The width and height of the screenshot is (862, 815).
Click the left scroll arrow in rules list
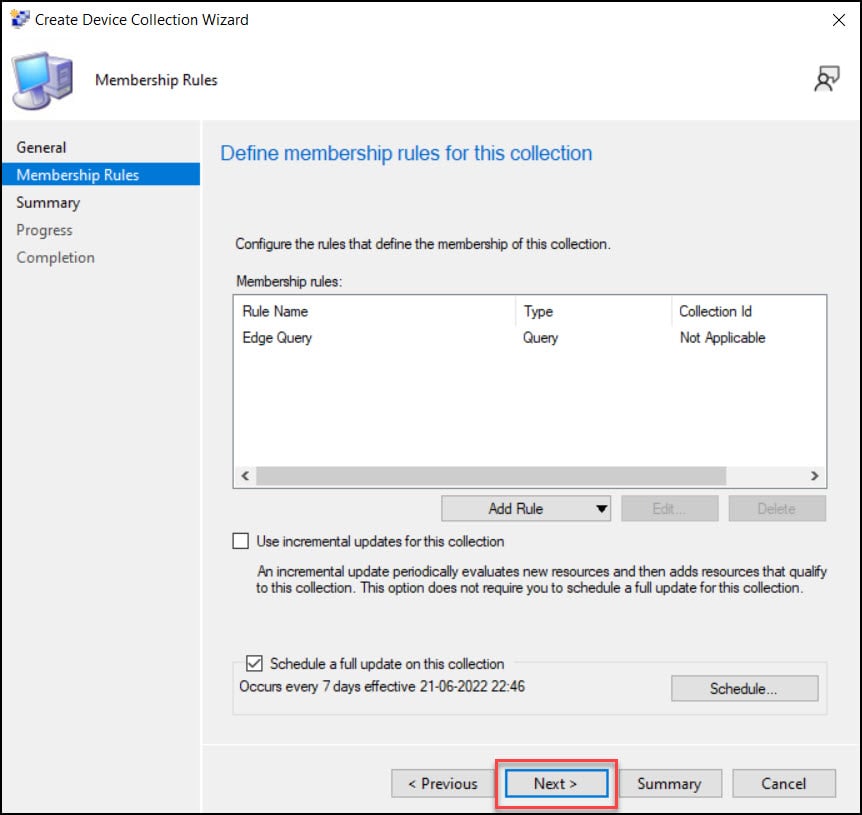click(245, 476)
